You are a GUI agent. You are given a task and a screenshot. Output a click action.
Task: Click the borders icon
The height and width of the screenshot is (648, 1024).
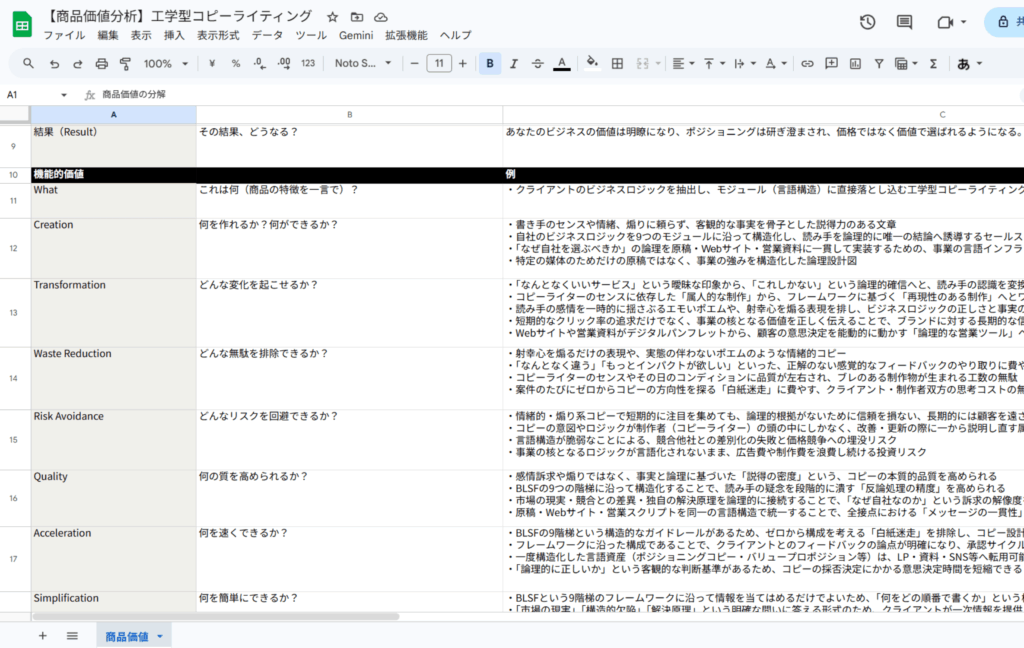click(x=616, y=62)
